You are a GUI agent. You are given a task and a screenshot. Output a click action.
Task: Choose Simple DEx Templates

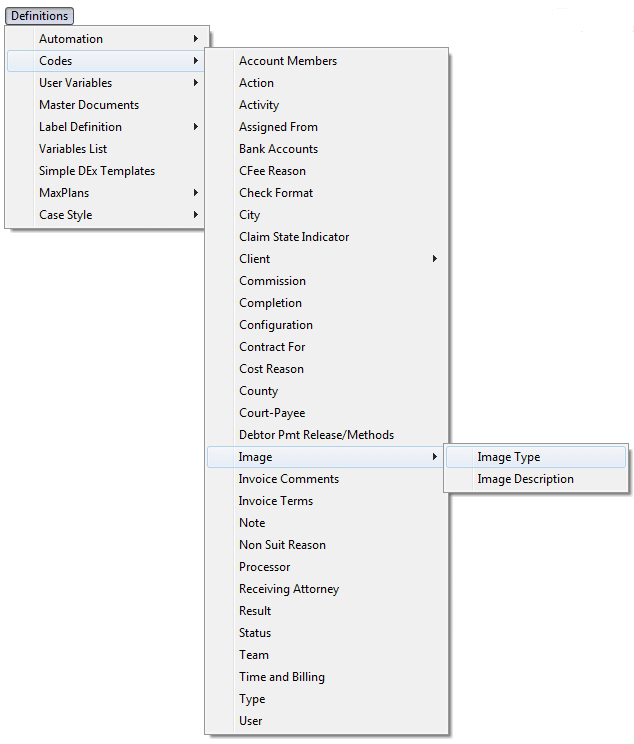point(97,171)
